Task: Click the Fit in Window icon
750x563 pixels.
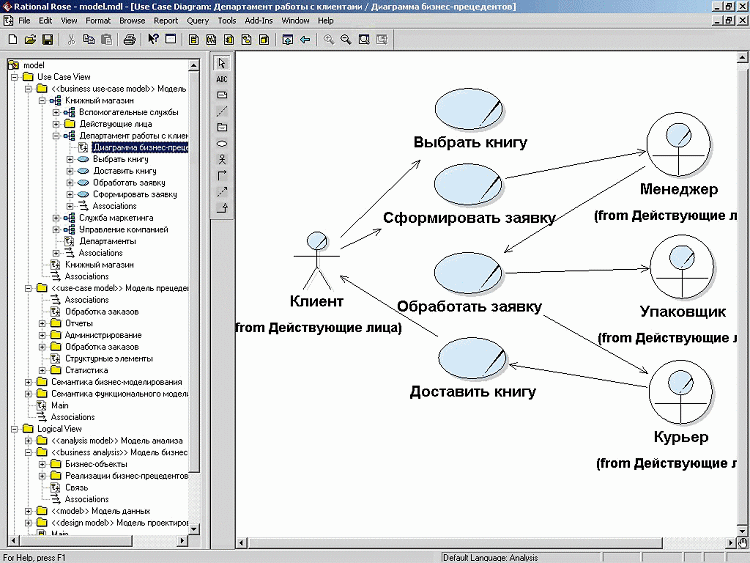Action: (x=364, y=40)
